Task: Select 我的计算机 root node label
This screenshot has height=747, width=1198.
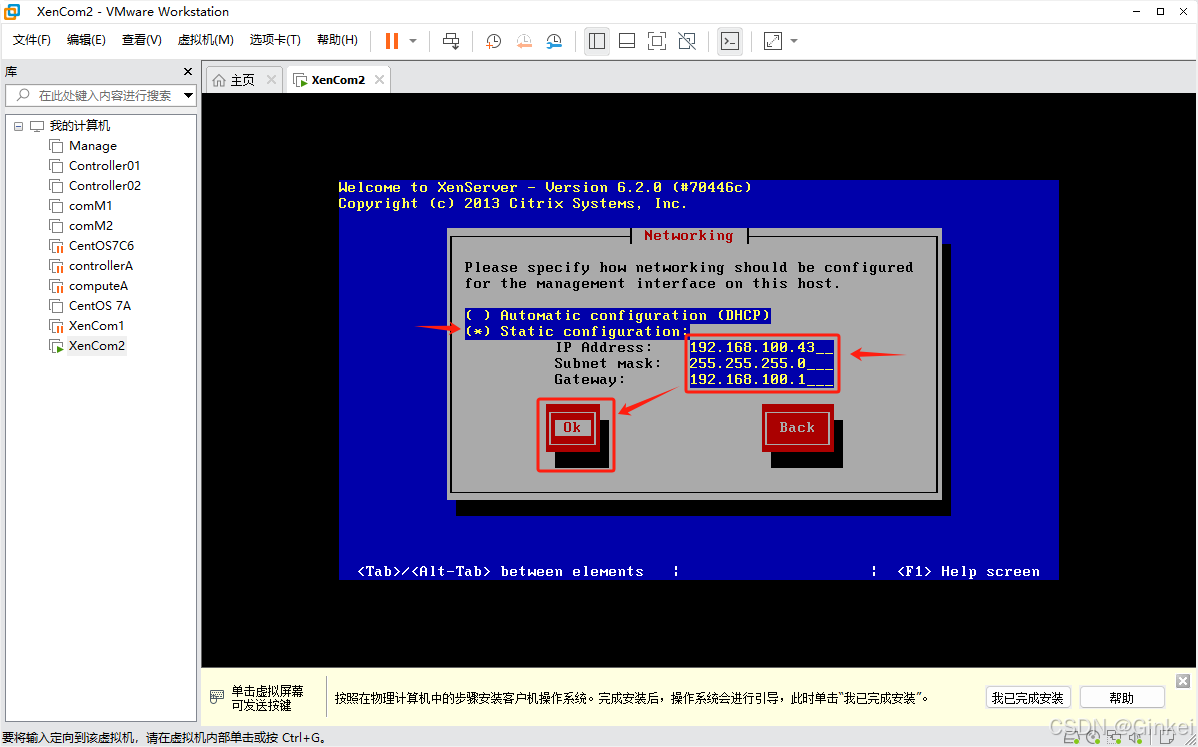Action: point(79,126)
